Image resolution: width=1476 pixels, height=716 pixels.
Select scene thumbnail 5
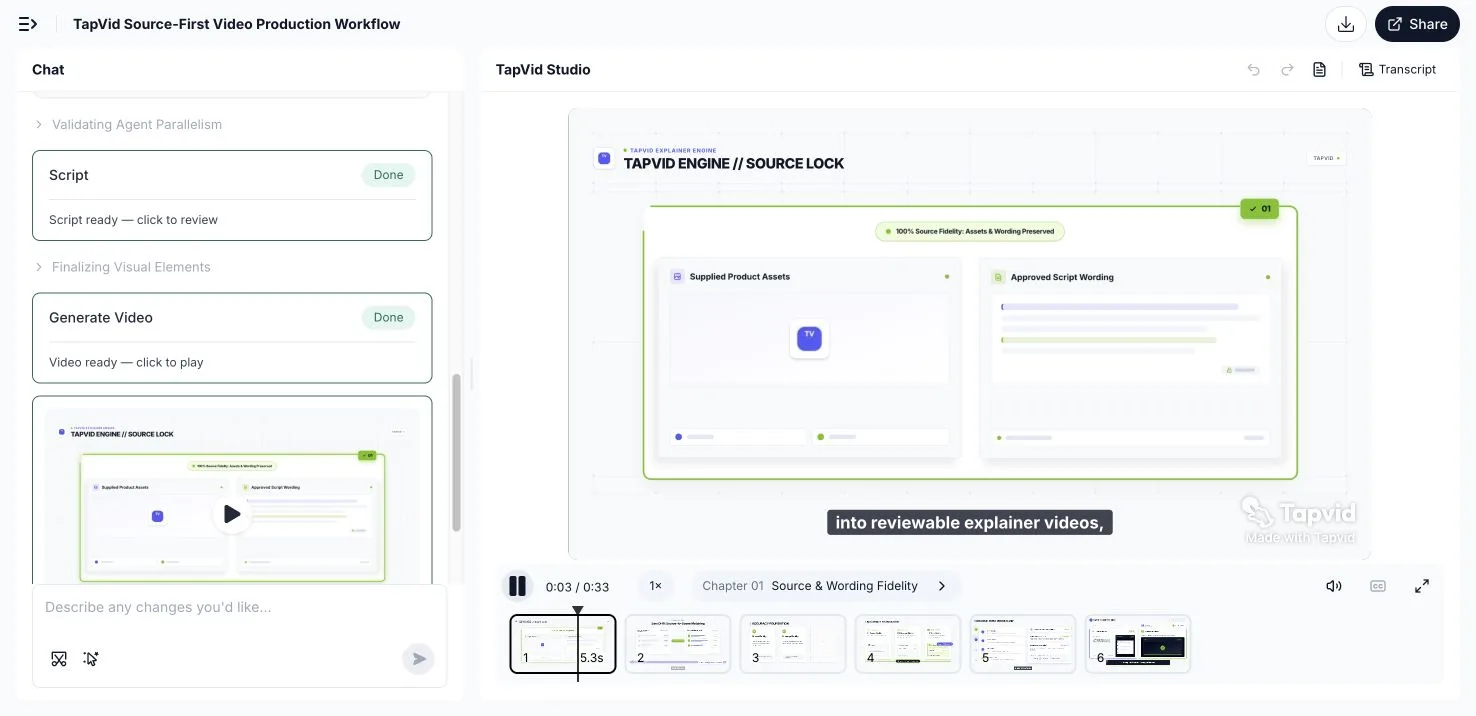coord(1023,644)
